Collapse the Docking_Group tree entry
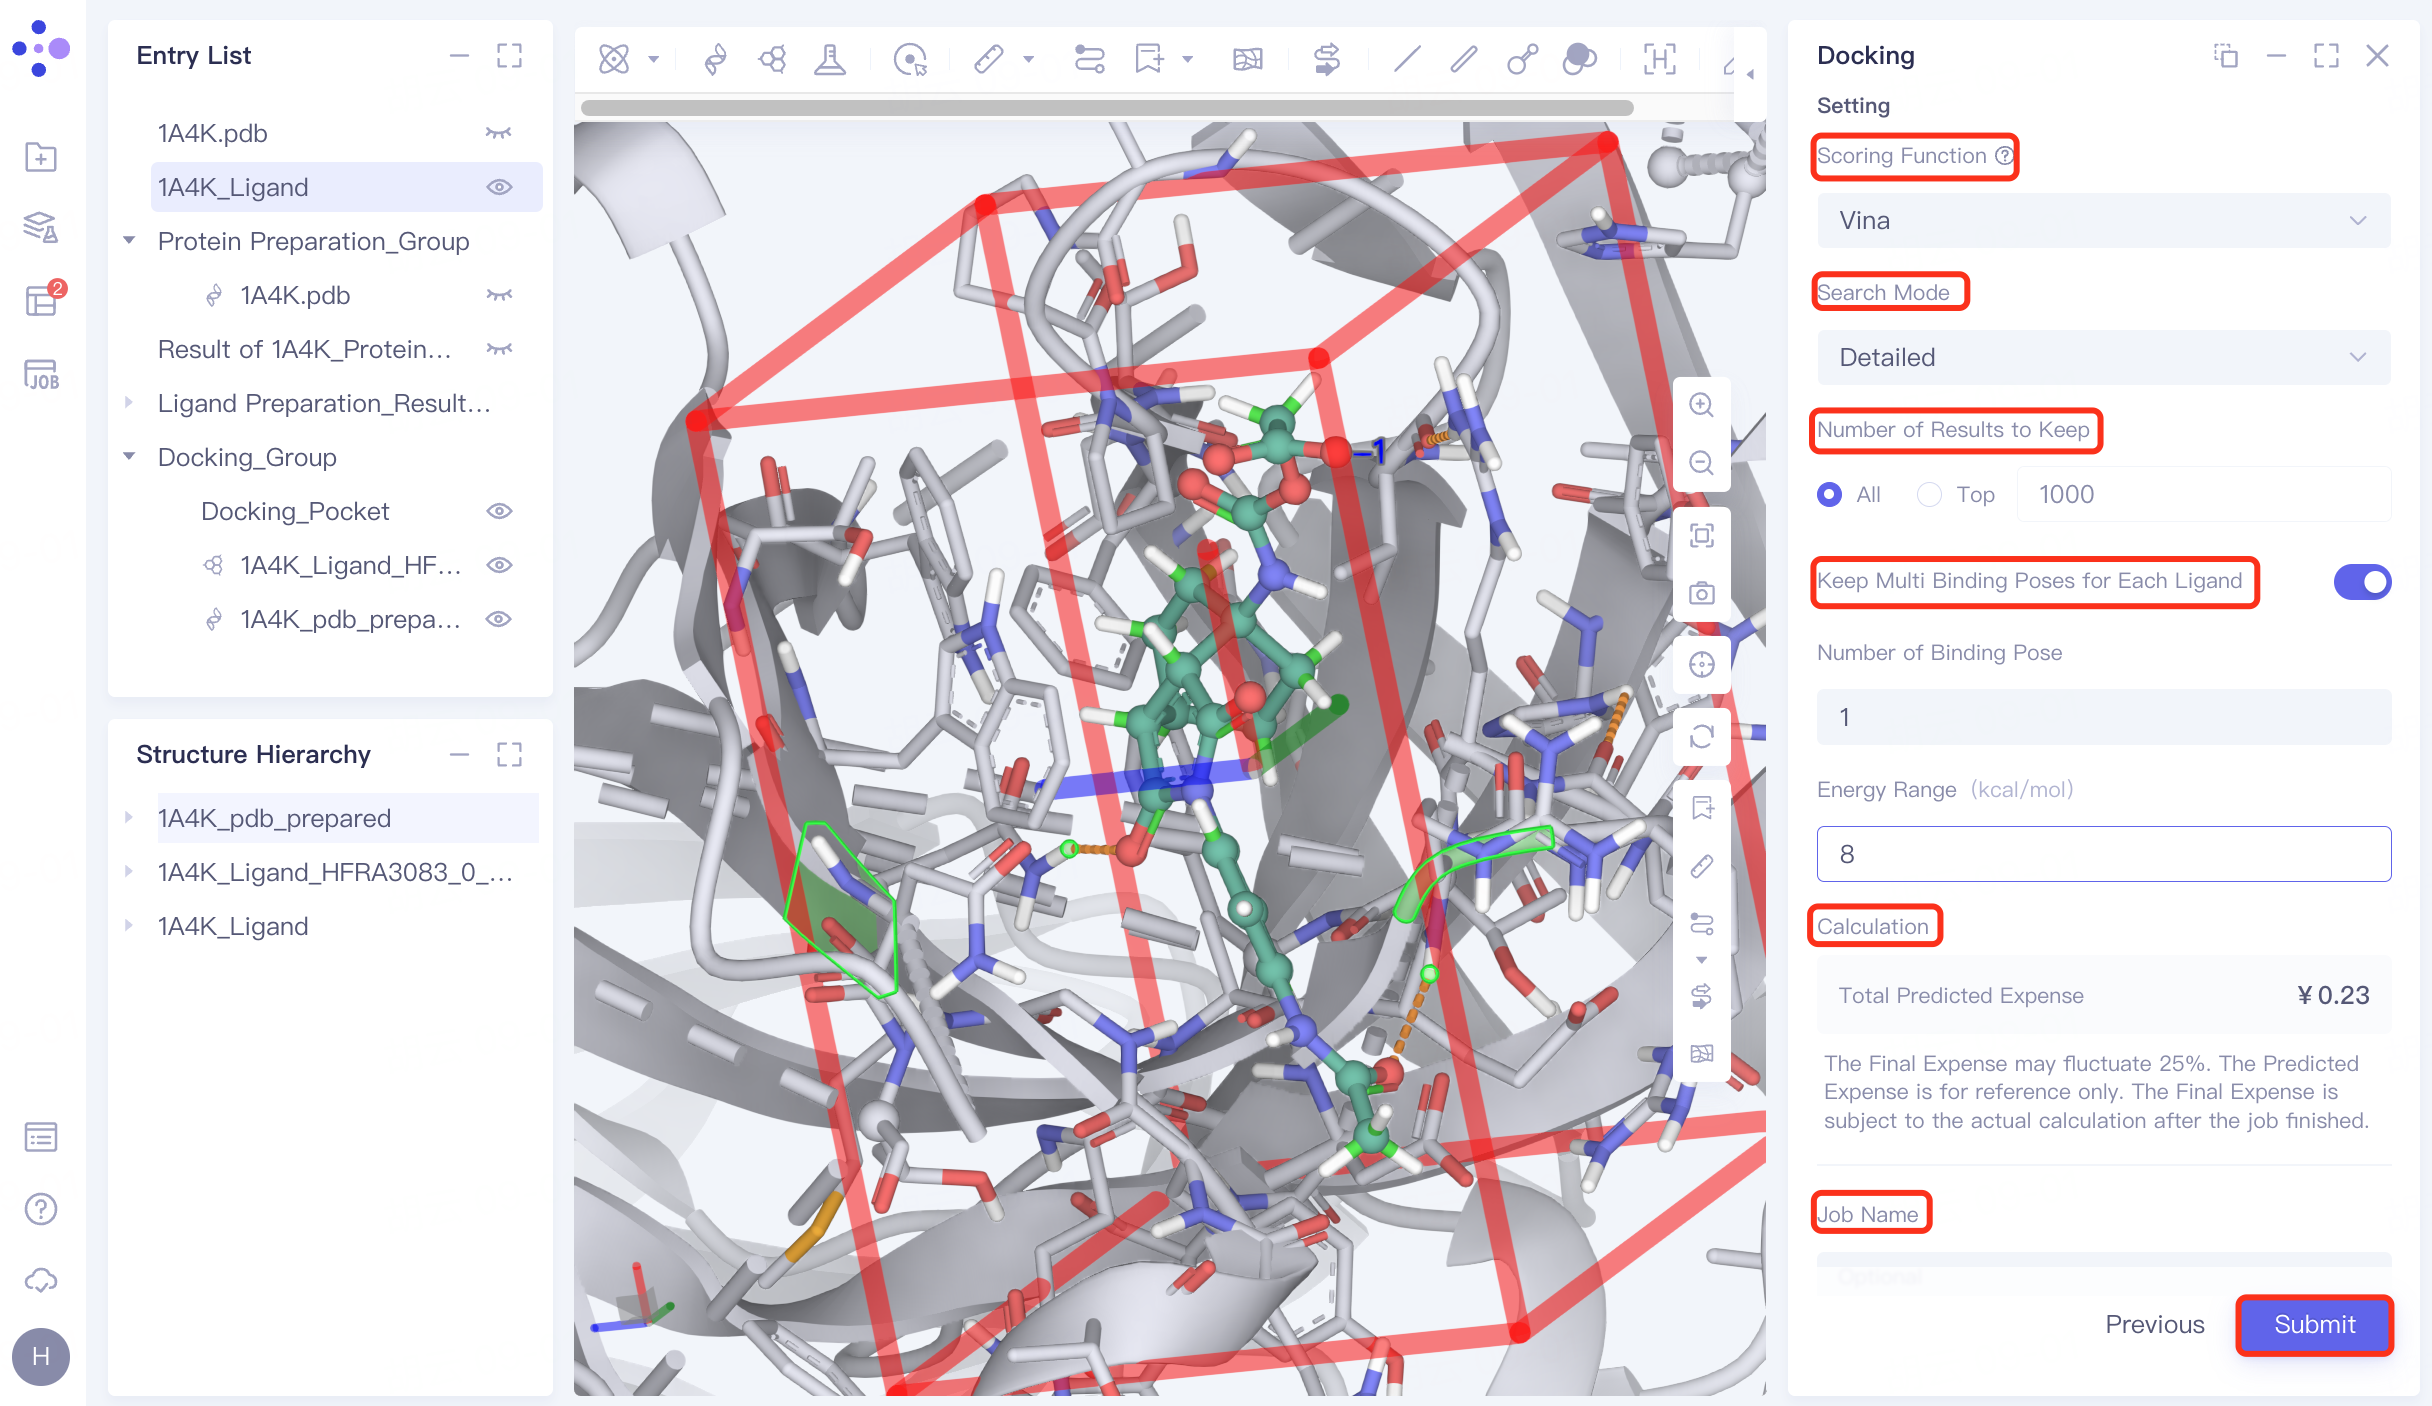This screenshot has width=2432, height=1406. point(130,456)
